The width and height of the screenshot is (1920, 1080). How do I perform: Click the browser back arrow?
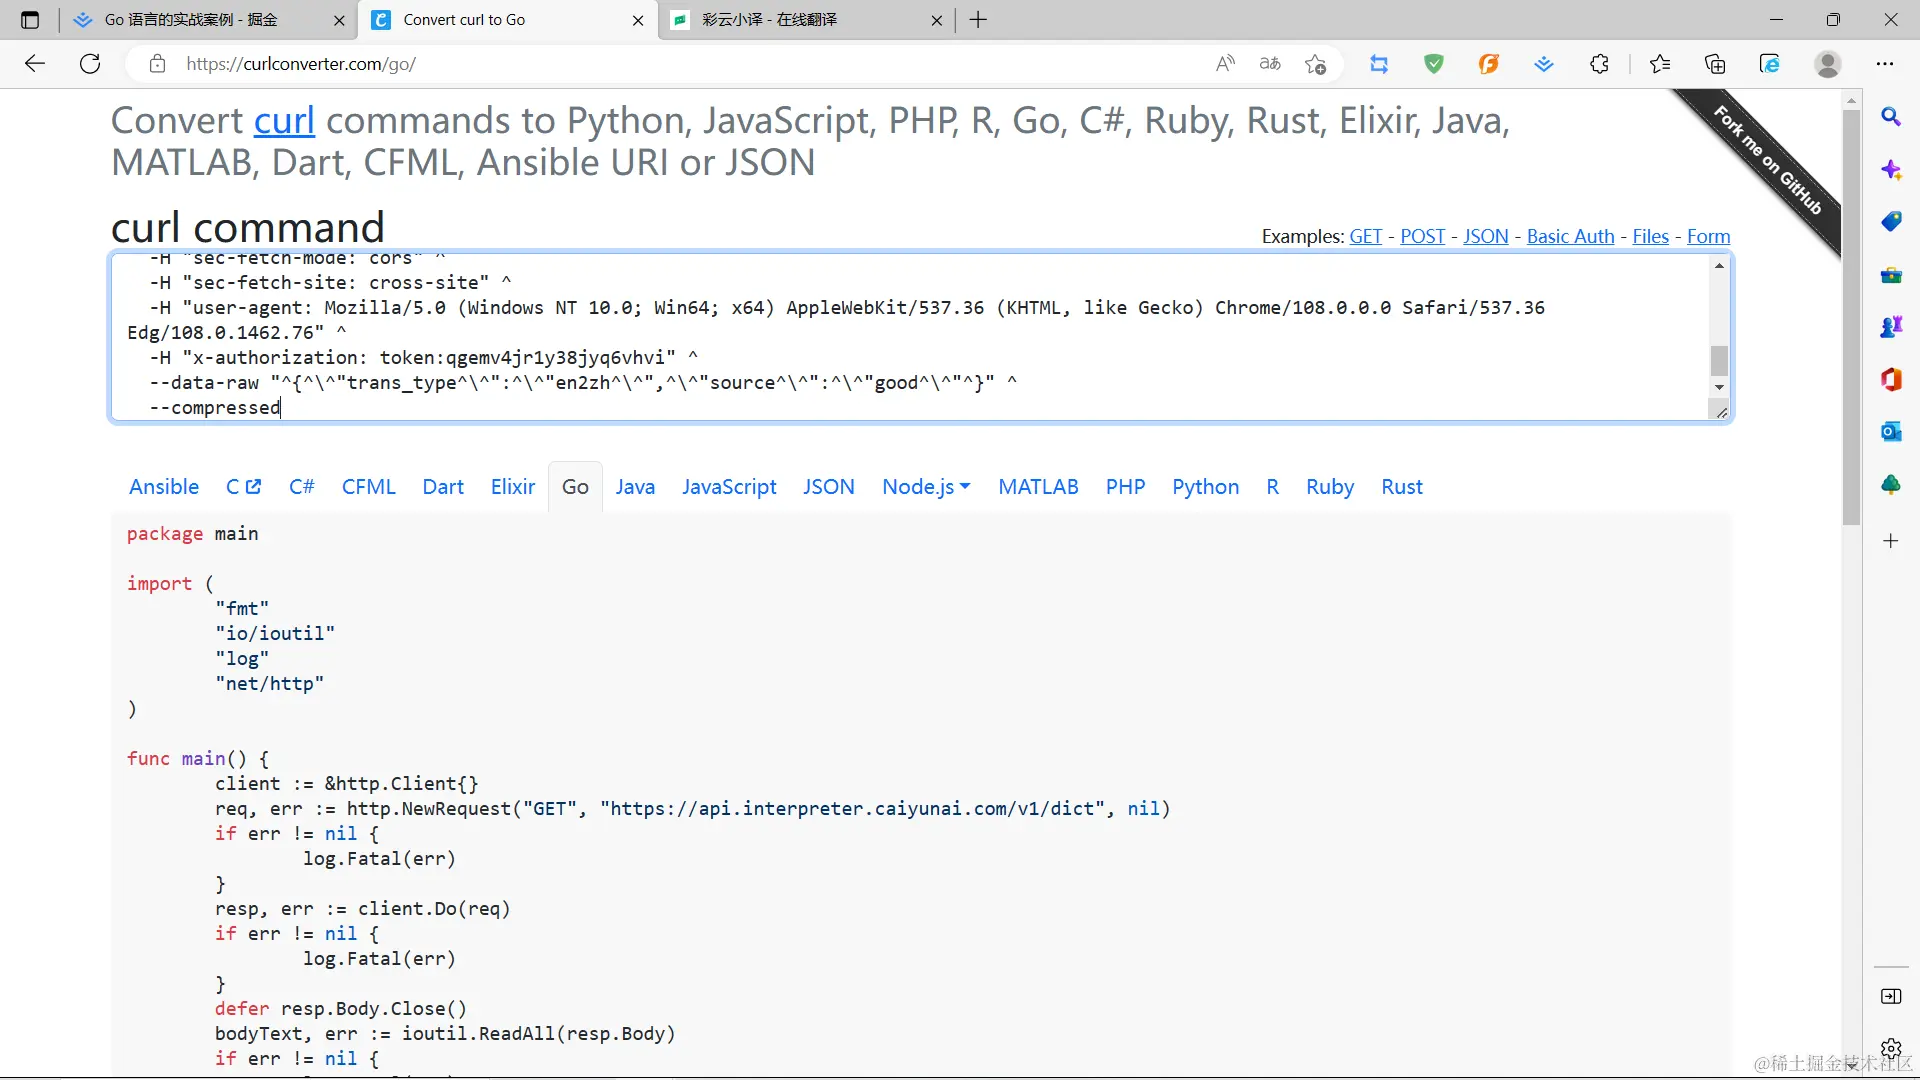(35, 64)
